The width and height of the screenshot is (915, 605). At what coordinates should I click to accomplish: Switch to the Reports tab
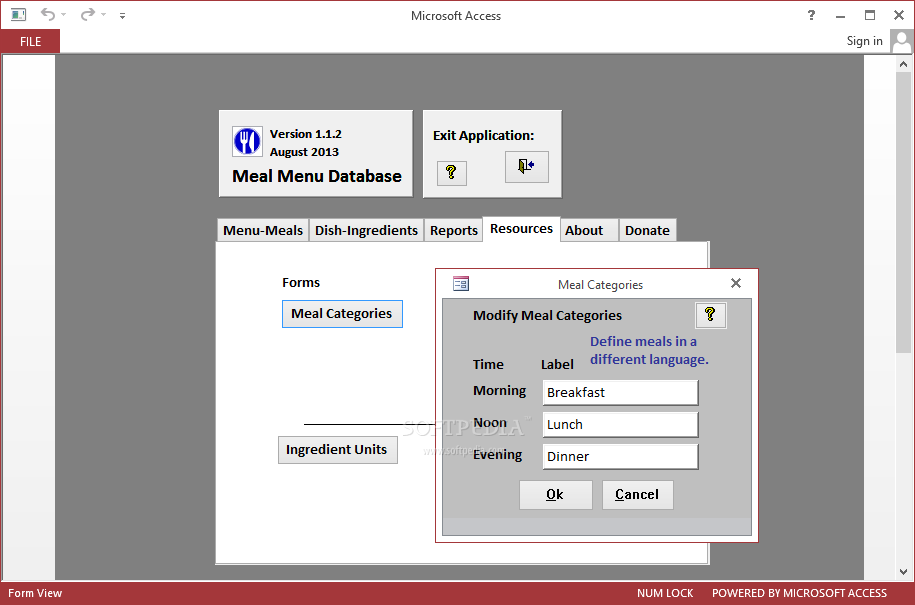click(x=453, y=230)
